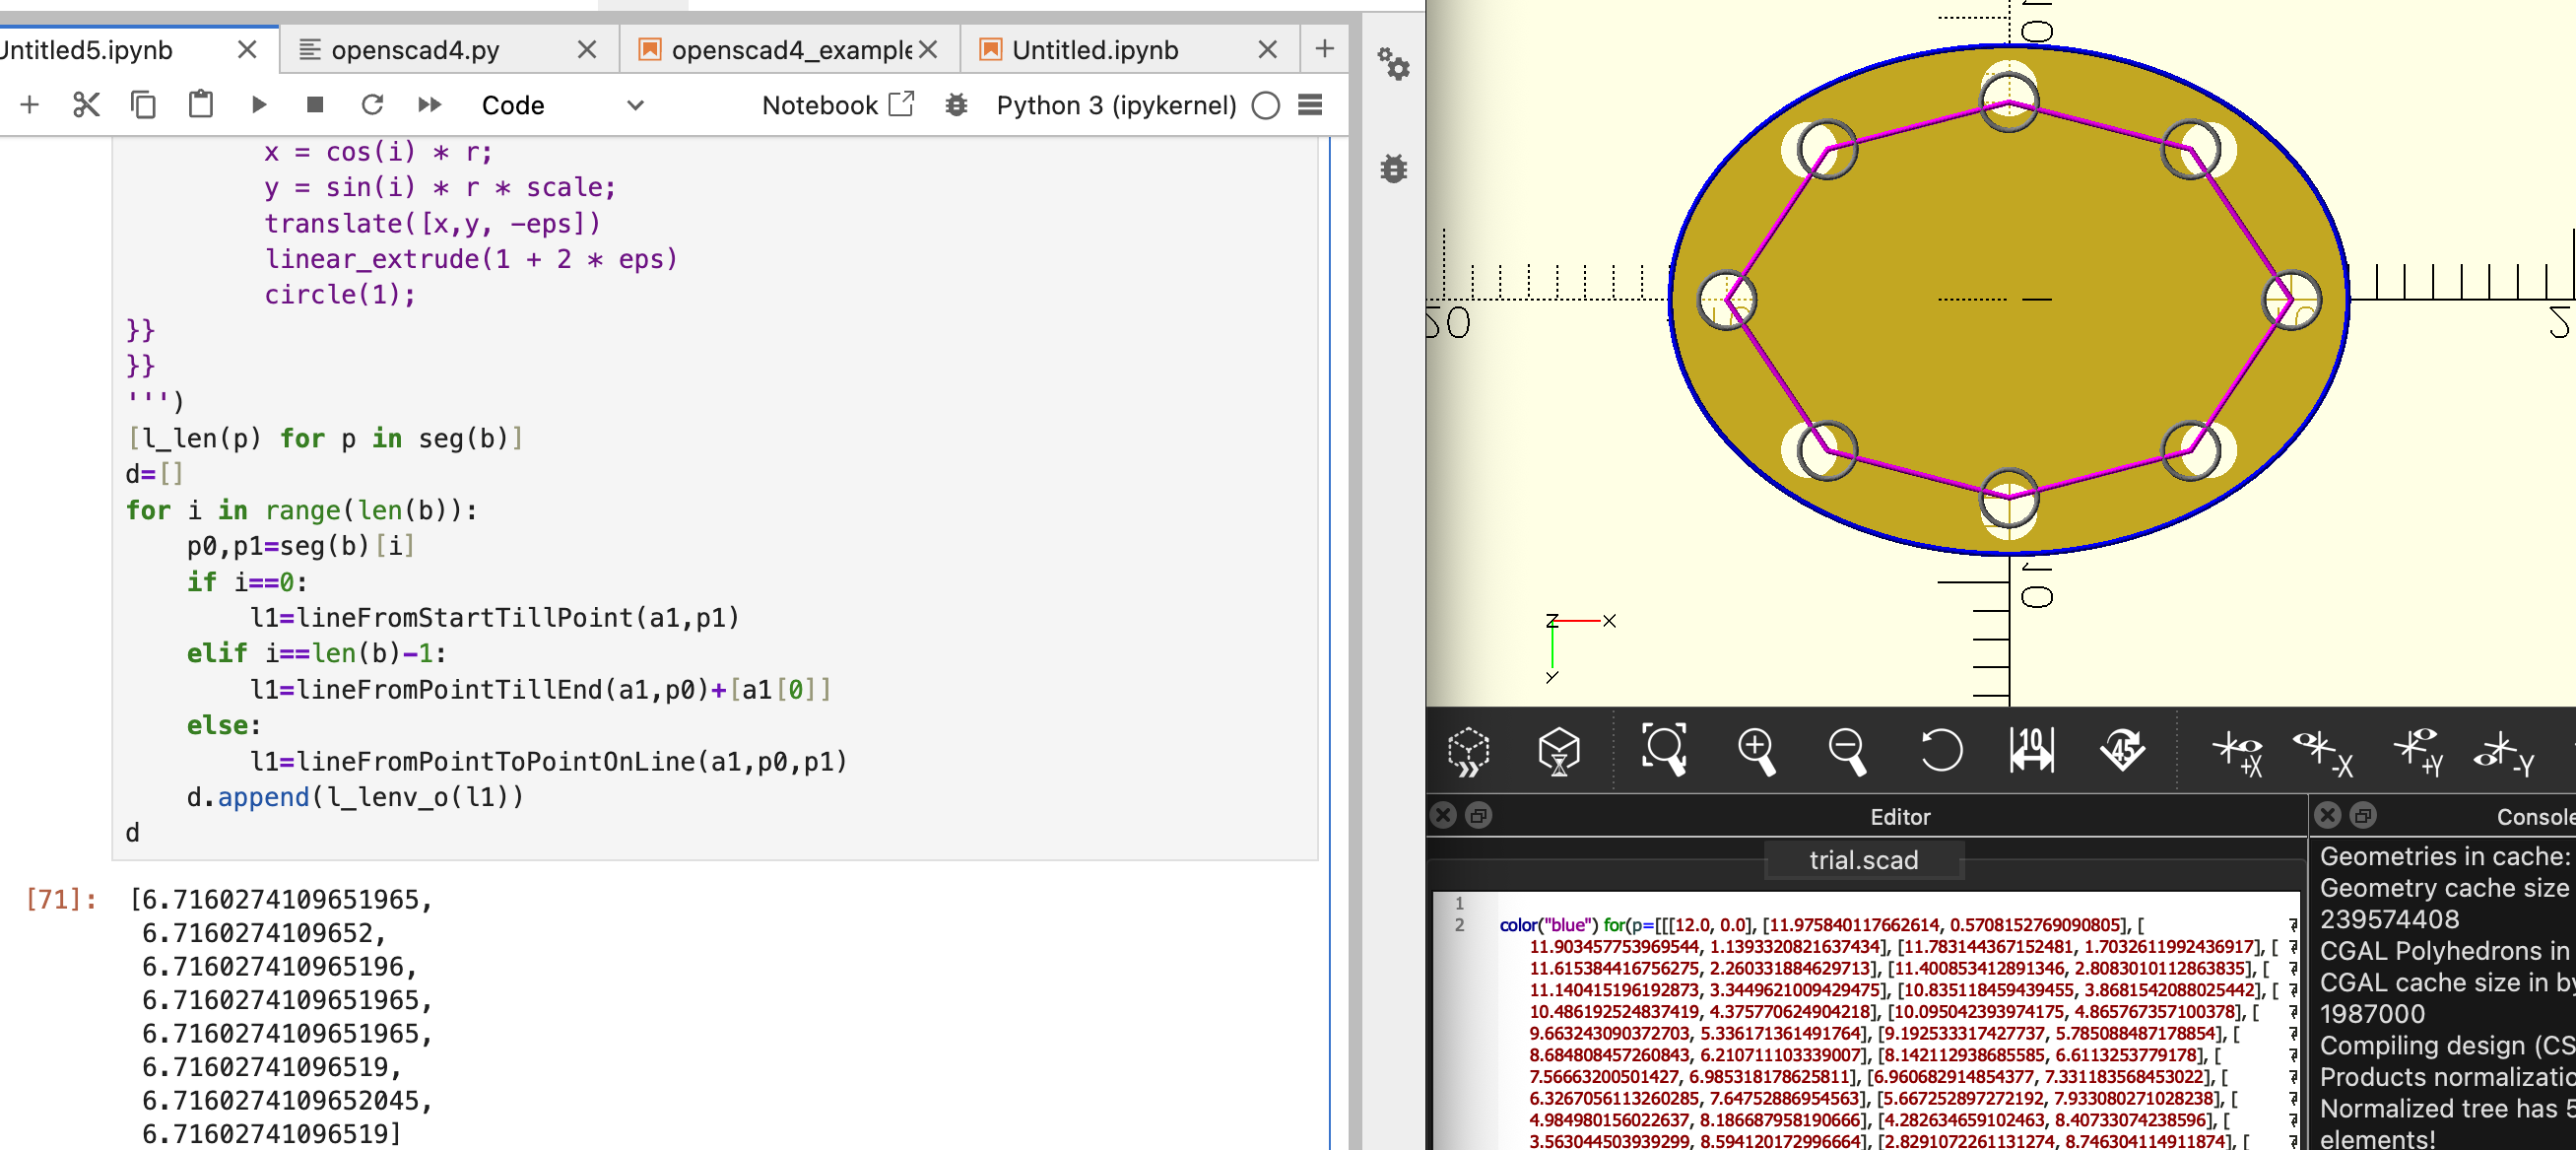Undock the OpenSCAD Console panel

(x=2363, y=816)
